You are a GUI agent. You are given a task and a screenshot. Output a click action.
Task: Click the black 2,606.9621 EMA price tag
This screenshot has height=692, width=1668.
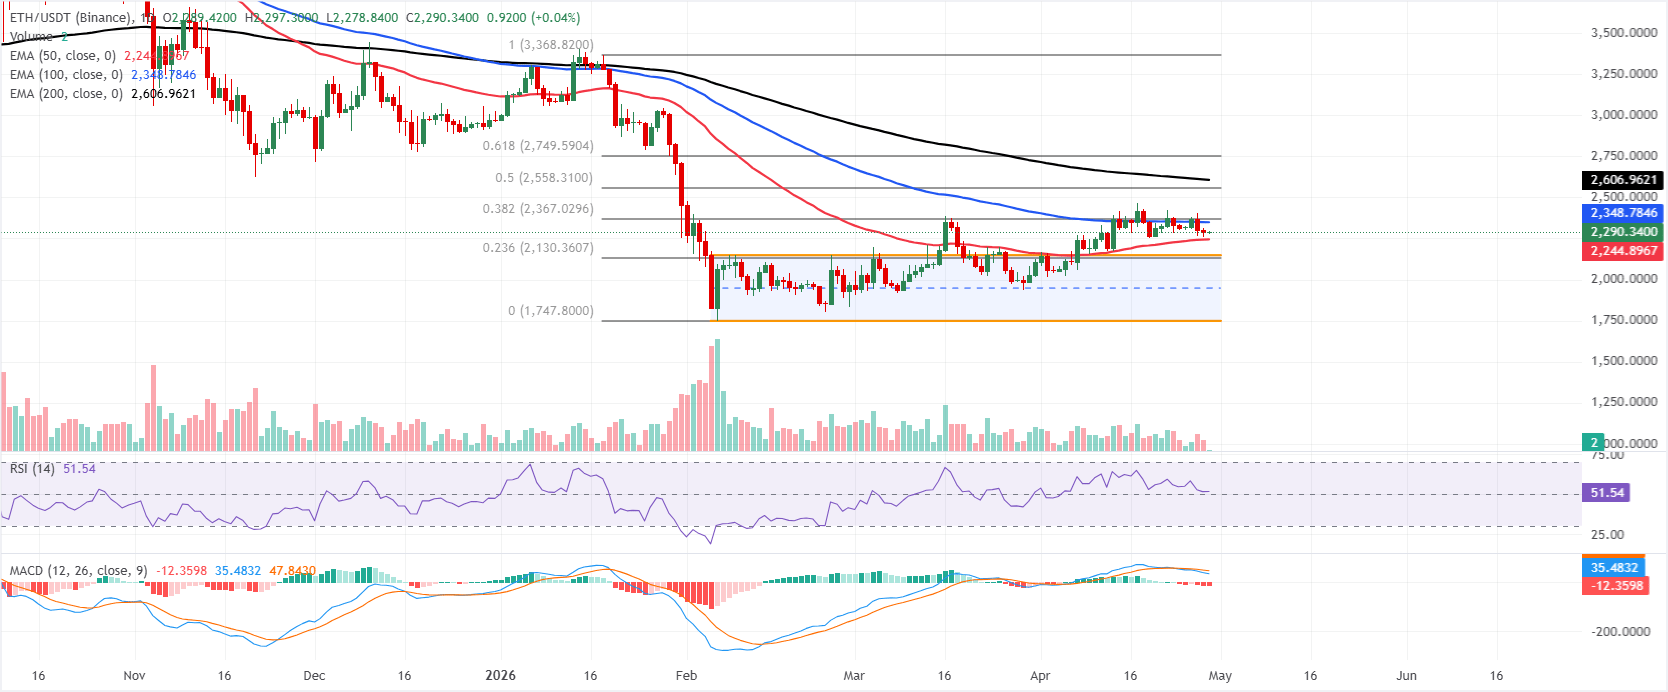pyautogui.click(x=1624, y=180)
